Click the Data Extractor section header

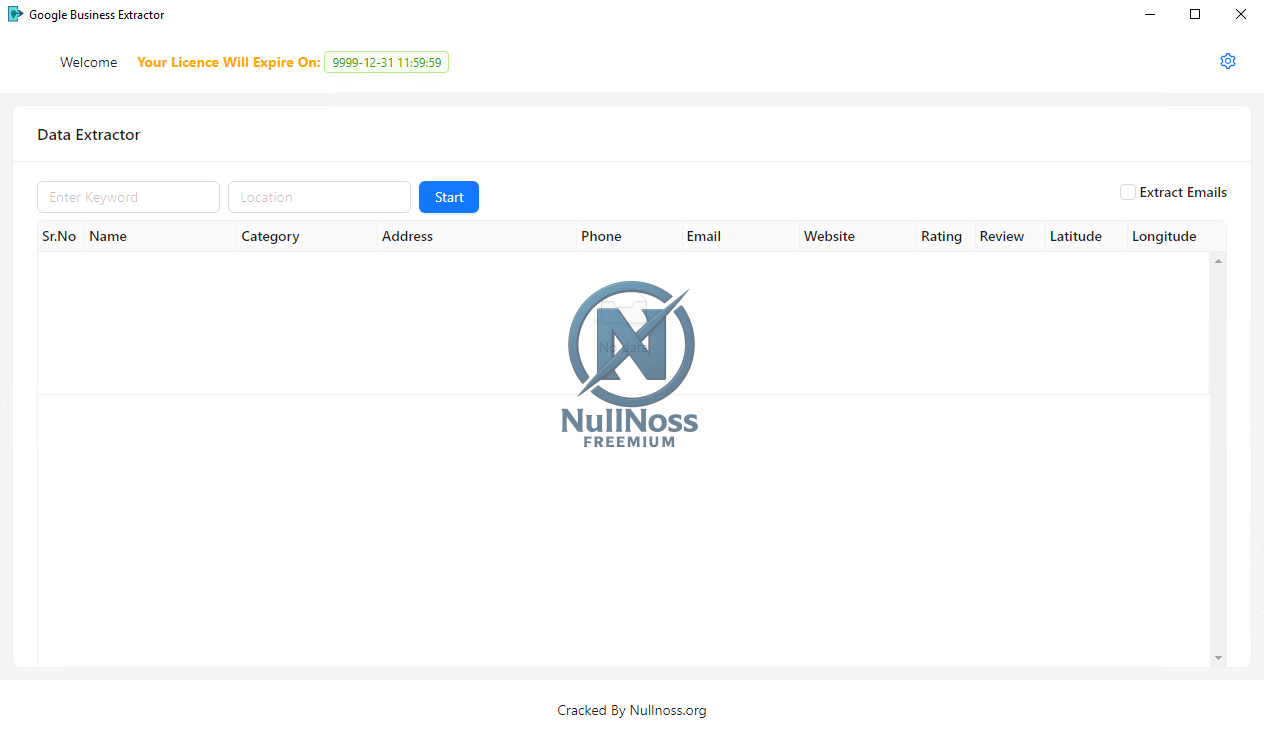88,134
